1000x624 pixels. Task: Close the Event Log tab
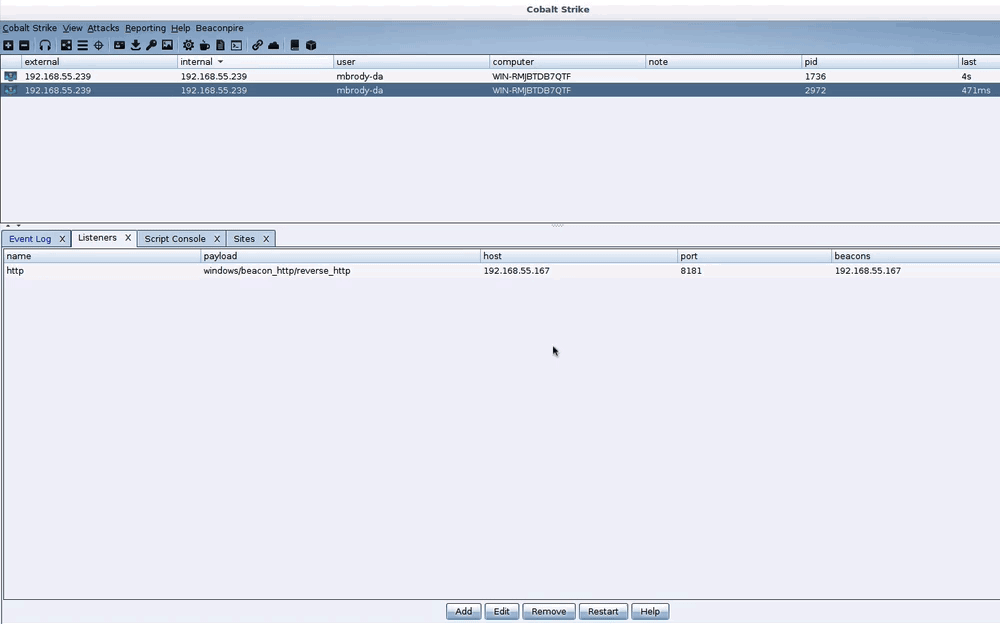pos(62,239)
